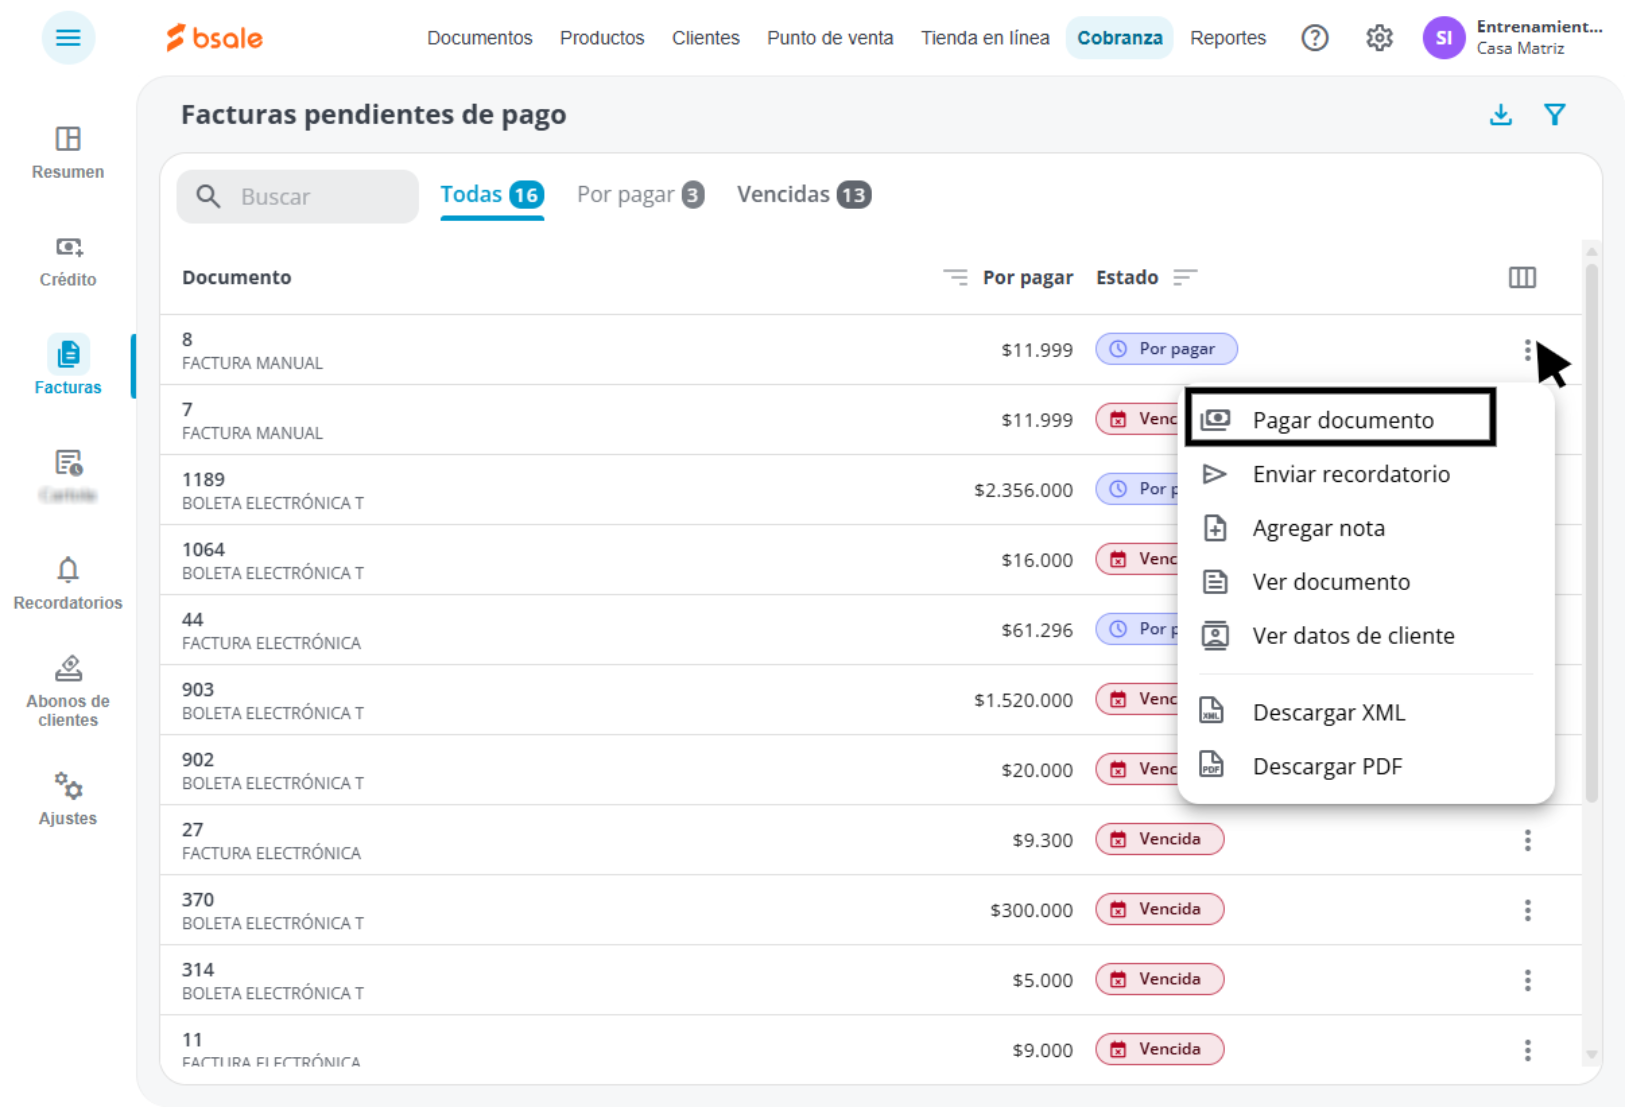Choose Descargar XML from the menu

point(1366,712)
